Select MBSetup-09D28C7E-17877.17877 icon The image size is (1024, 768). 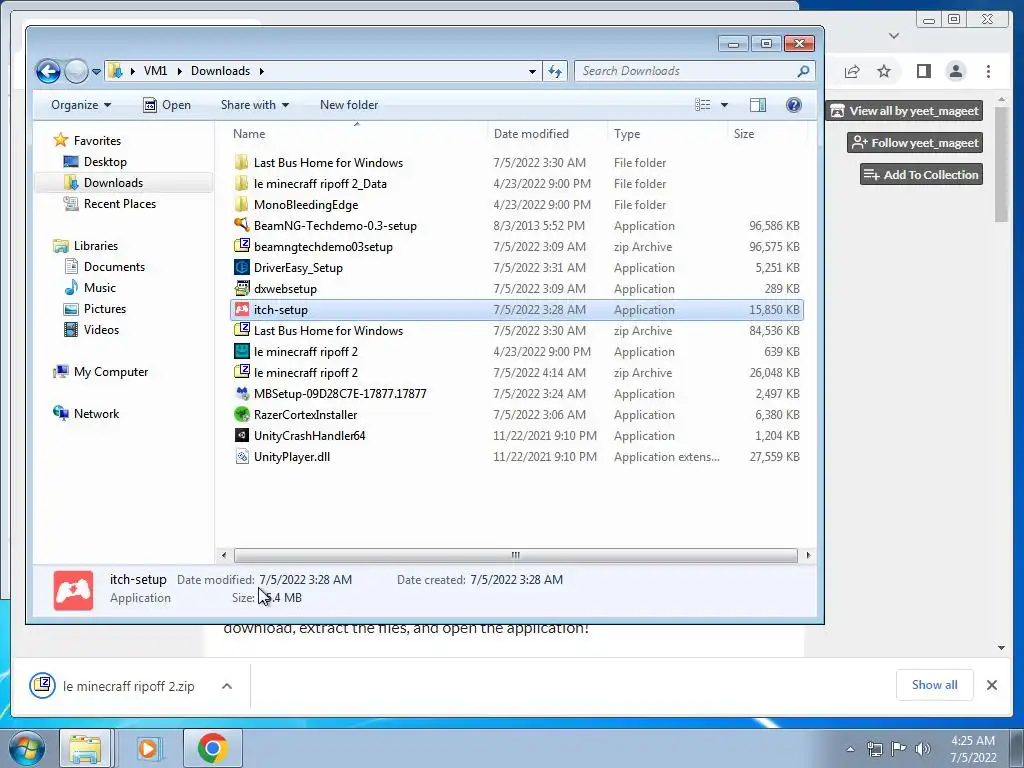[242, 393]
